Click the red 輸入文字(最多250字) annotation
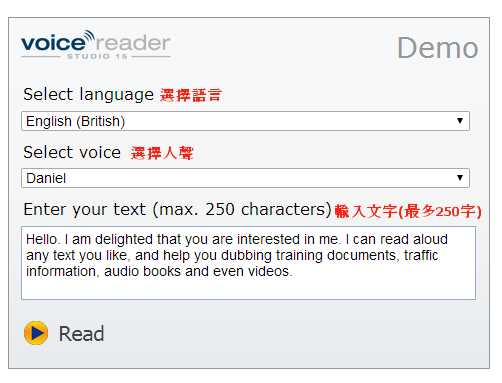Screen dimensions: 502x383 click(408, 211)
